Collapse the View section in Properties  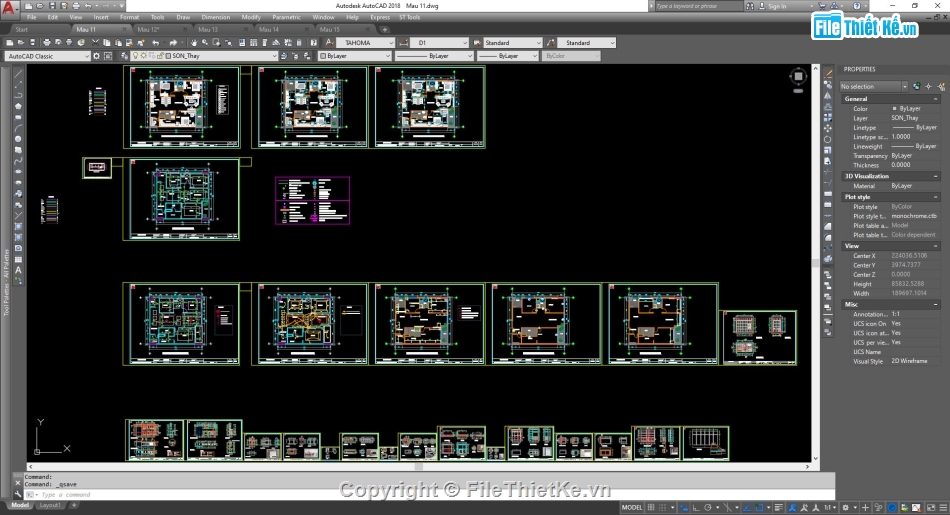tap(936, 246)
